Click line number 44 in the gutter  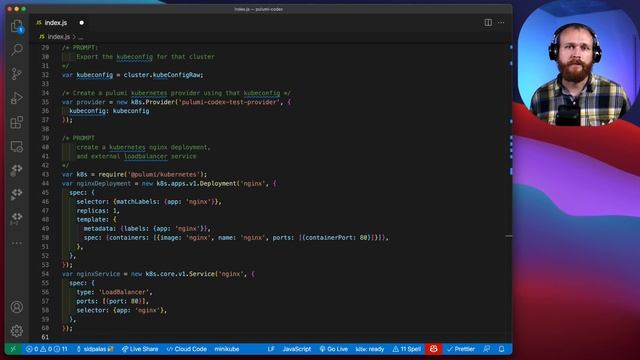45,183
